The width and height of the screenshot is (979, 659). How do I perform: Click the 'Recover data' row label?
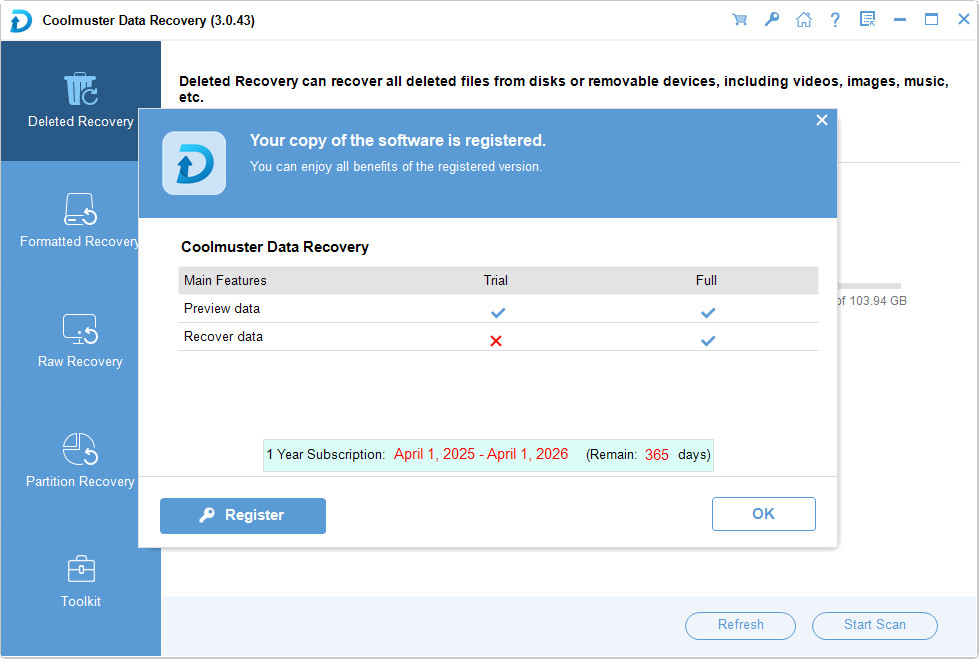pos(223,337)
